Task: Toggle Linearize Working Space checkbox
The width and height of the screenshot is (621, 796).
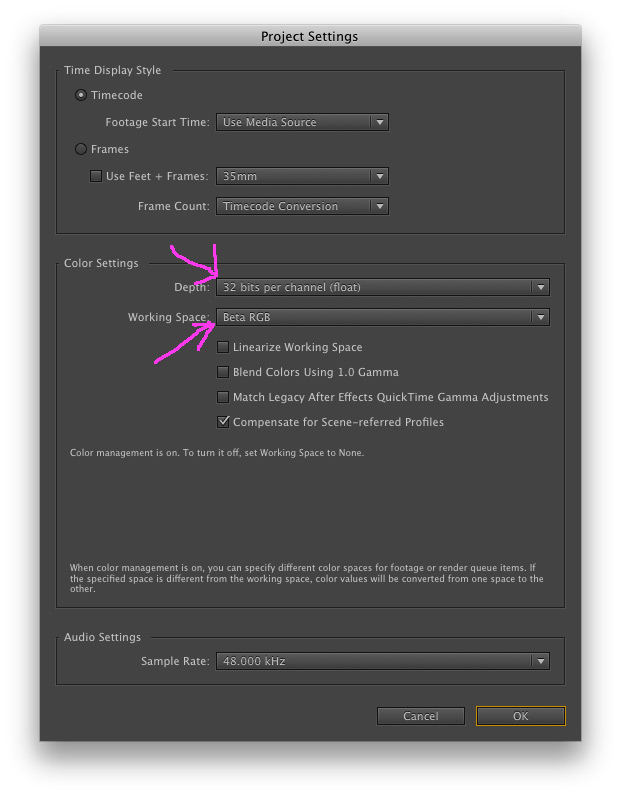Action: click(x=223, y=347)
